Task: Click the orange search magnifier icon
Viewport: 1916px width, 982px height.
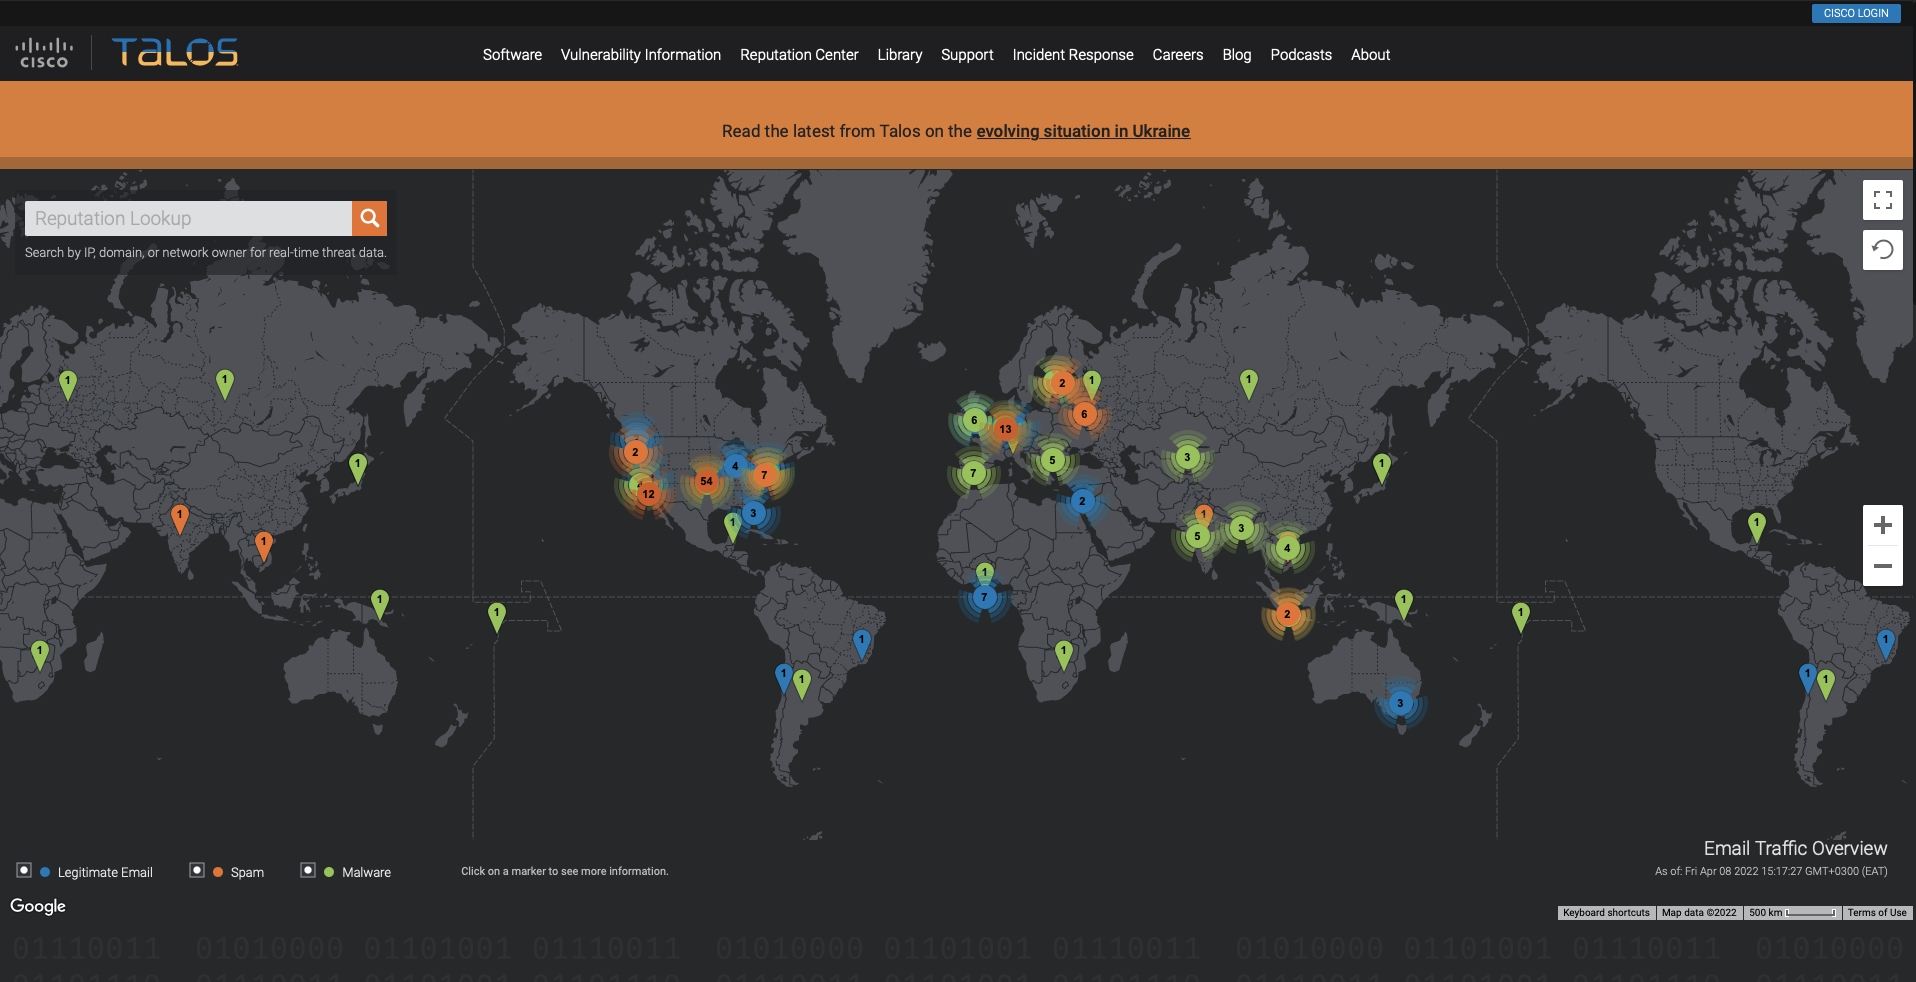Action: pos(369,218)
